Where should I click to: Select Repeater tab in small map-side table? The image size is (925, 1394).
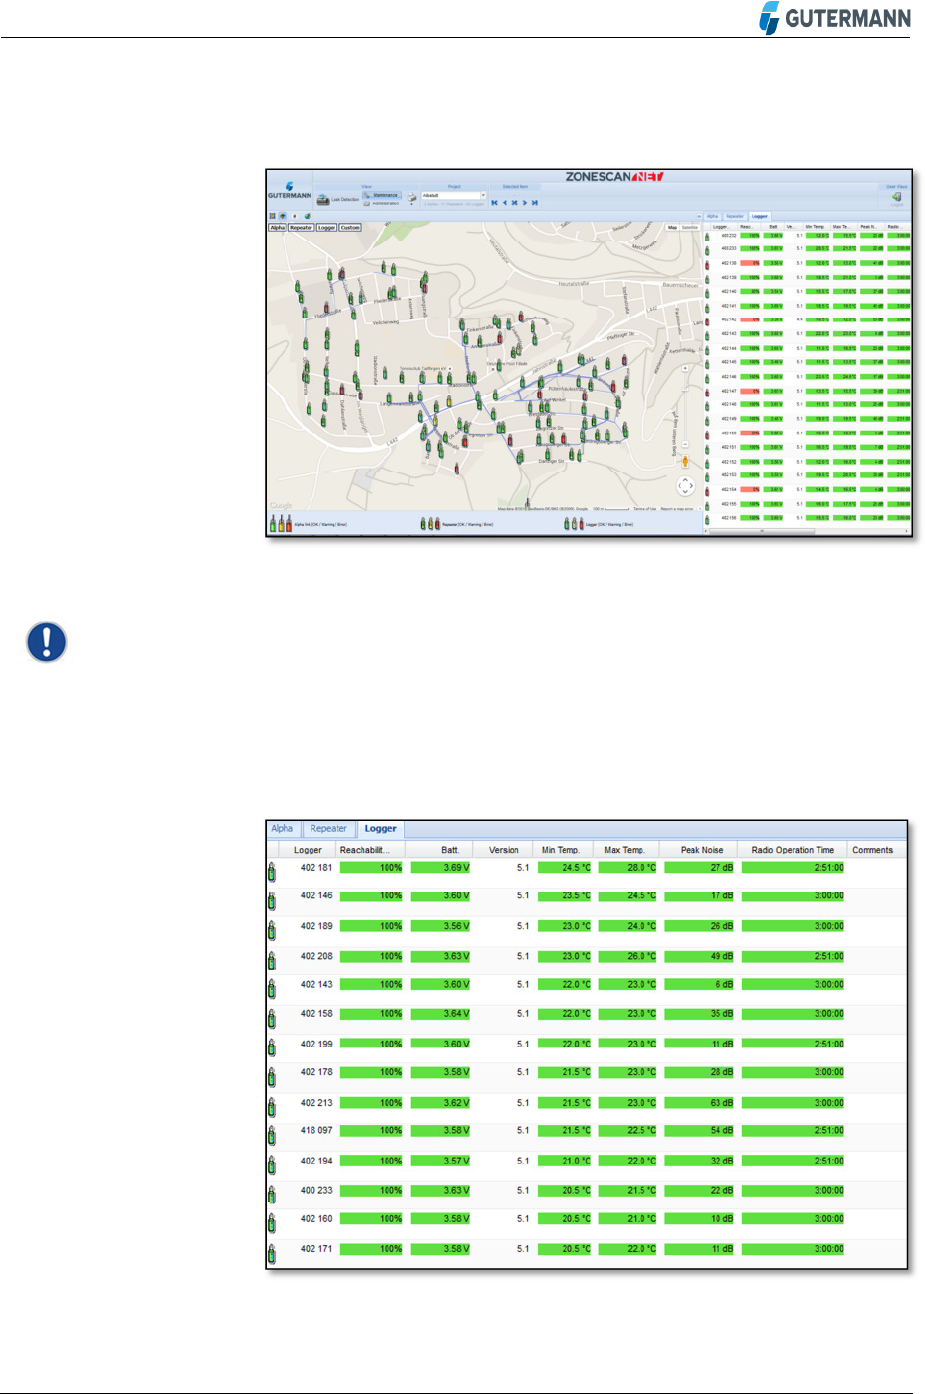point(735,216)
